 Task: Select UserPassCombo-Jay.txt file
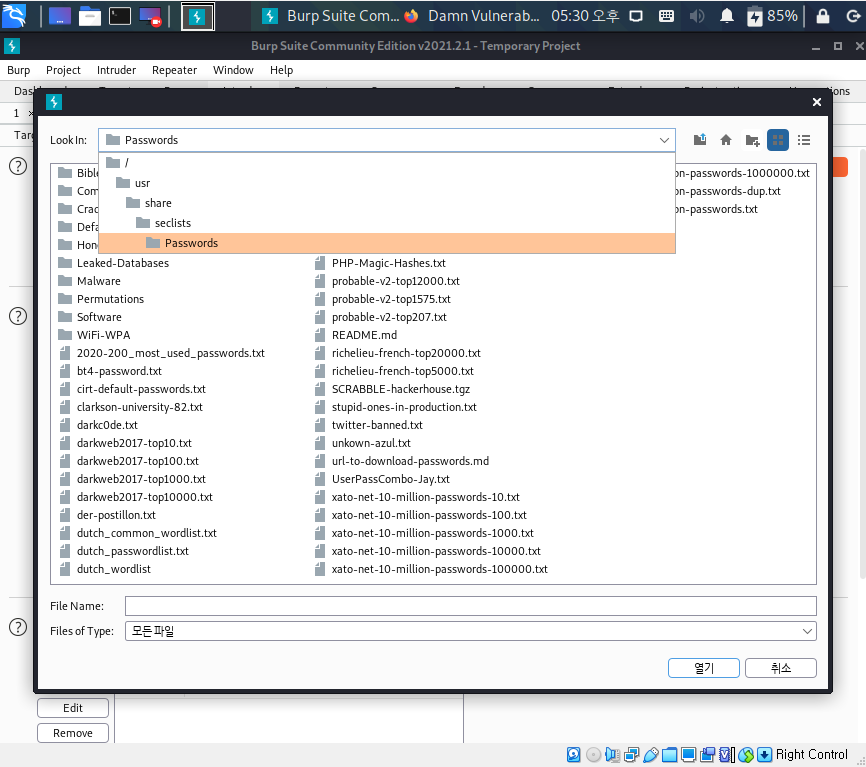click(382, 479)
